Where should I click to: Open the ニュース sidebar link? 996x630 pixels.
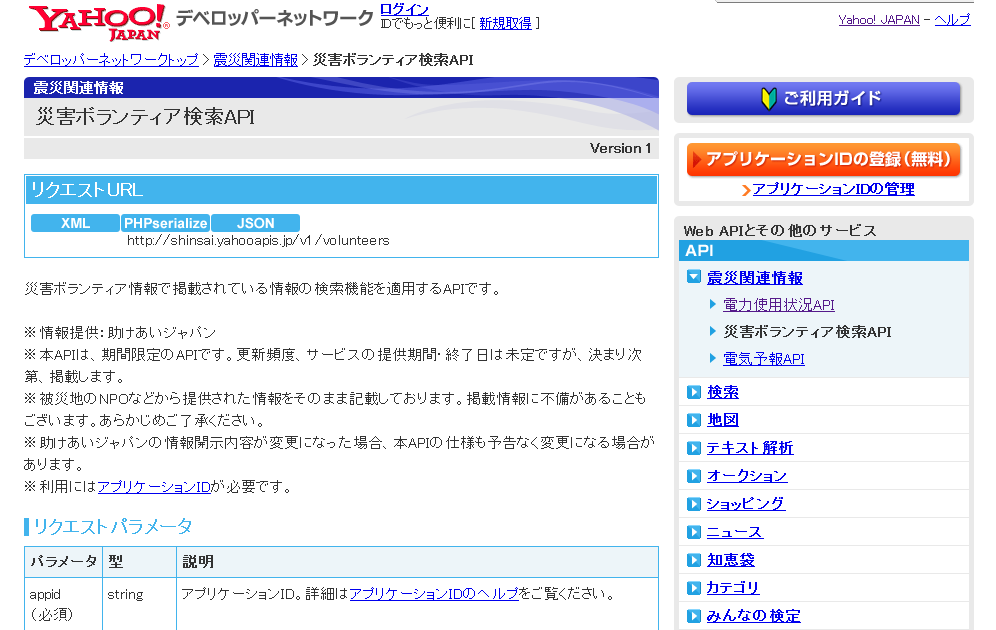(x=735, y=532)
